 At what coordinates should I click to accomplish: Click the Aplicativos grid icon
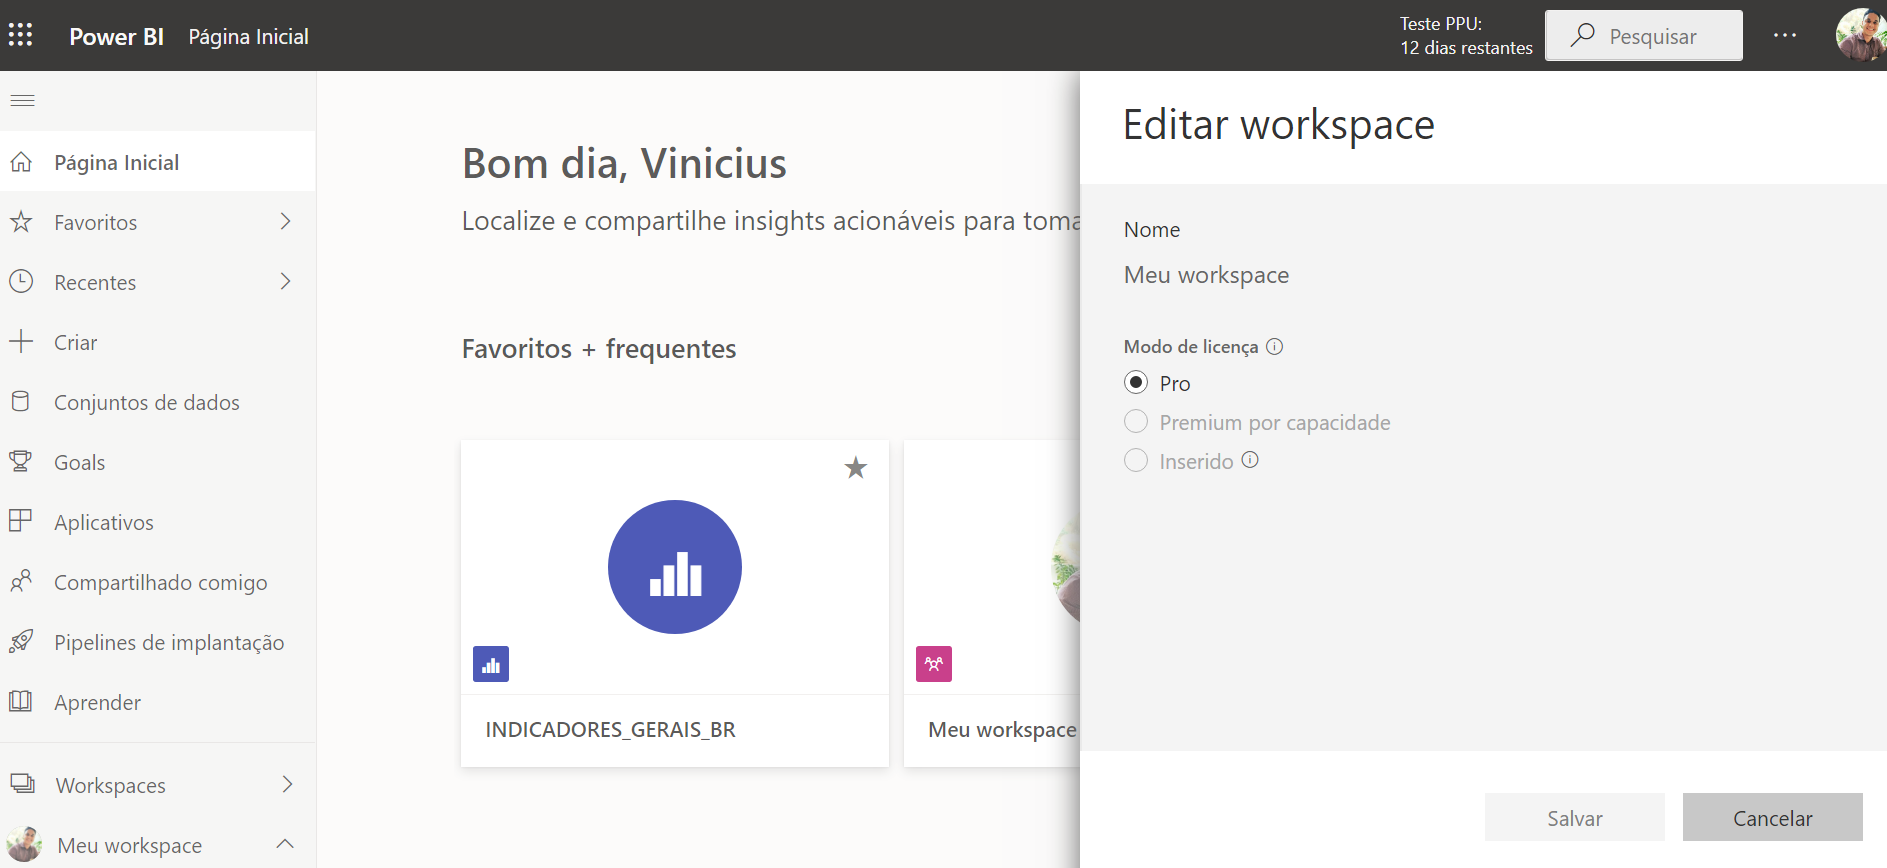tap(21, 522)
